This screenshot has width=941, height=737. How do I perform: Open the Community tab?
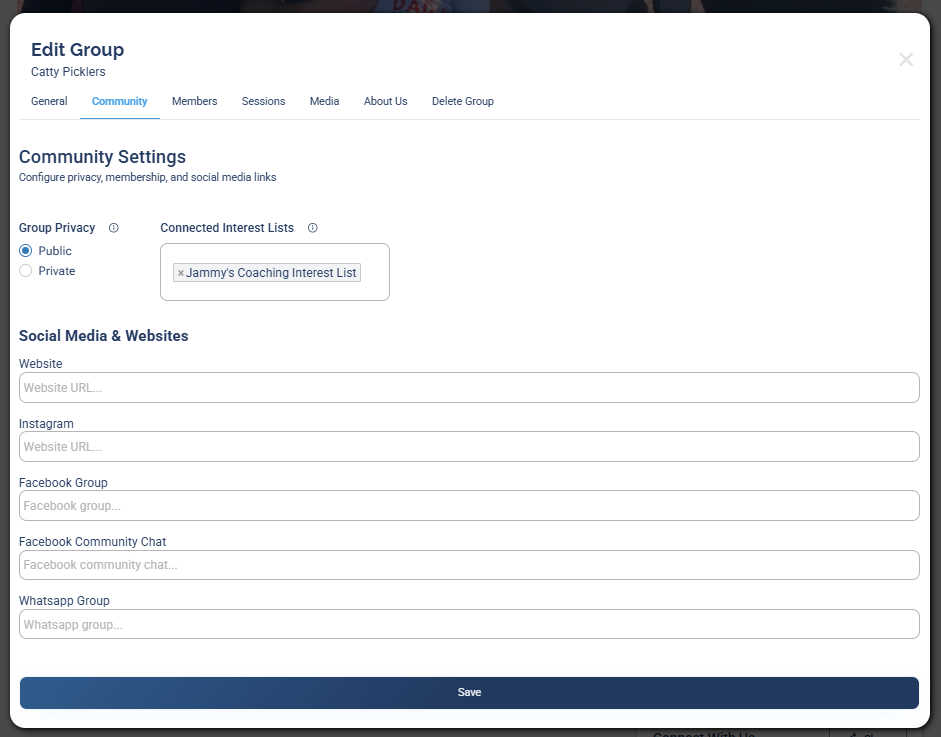coord(119,101)
